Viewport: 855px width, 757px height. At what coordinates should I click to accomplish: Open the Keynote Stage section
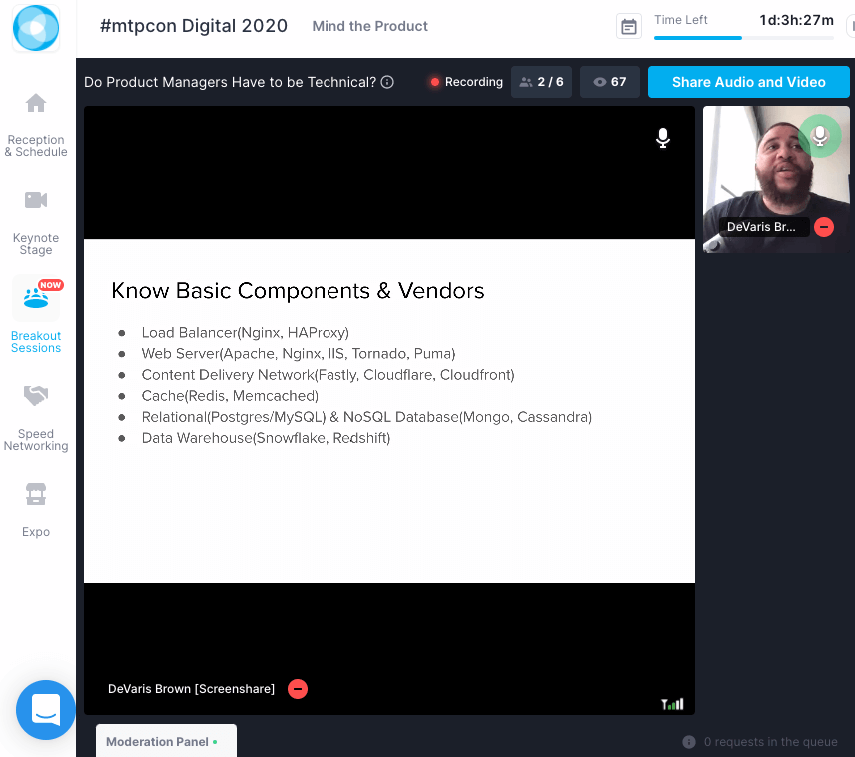coord(36,222)
